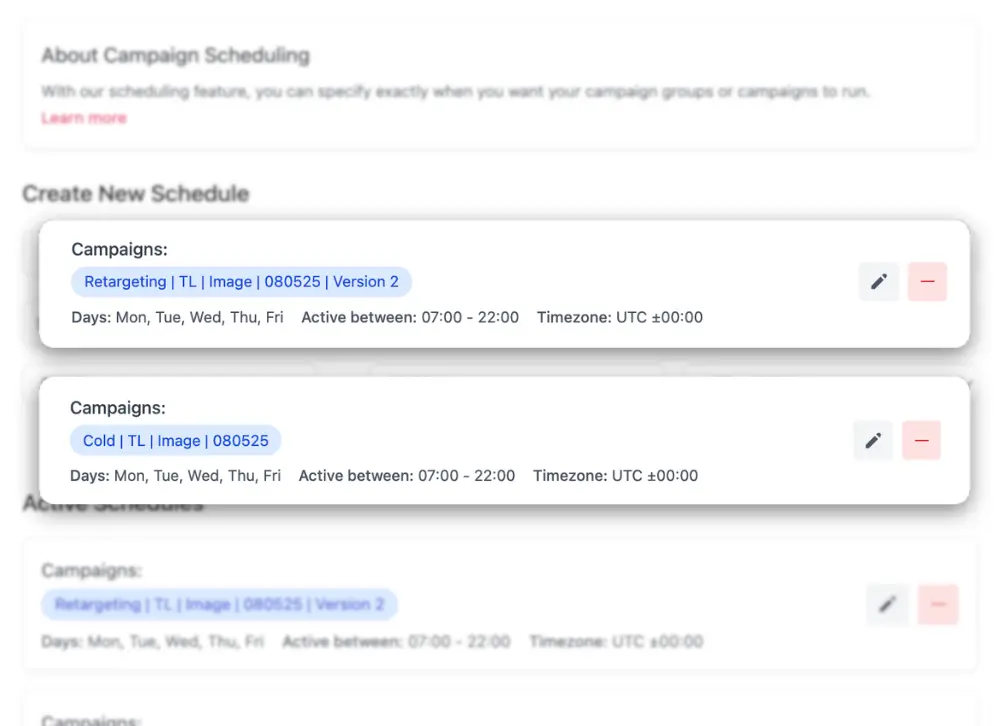Select the highlighted Retargeting Version 2 campaign tag
The width and height of the screenshot is (1004, 726).
(x=241, y=282)
